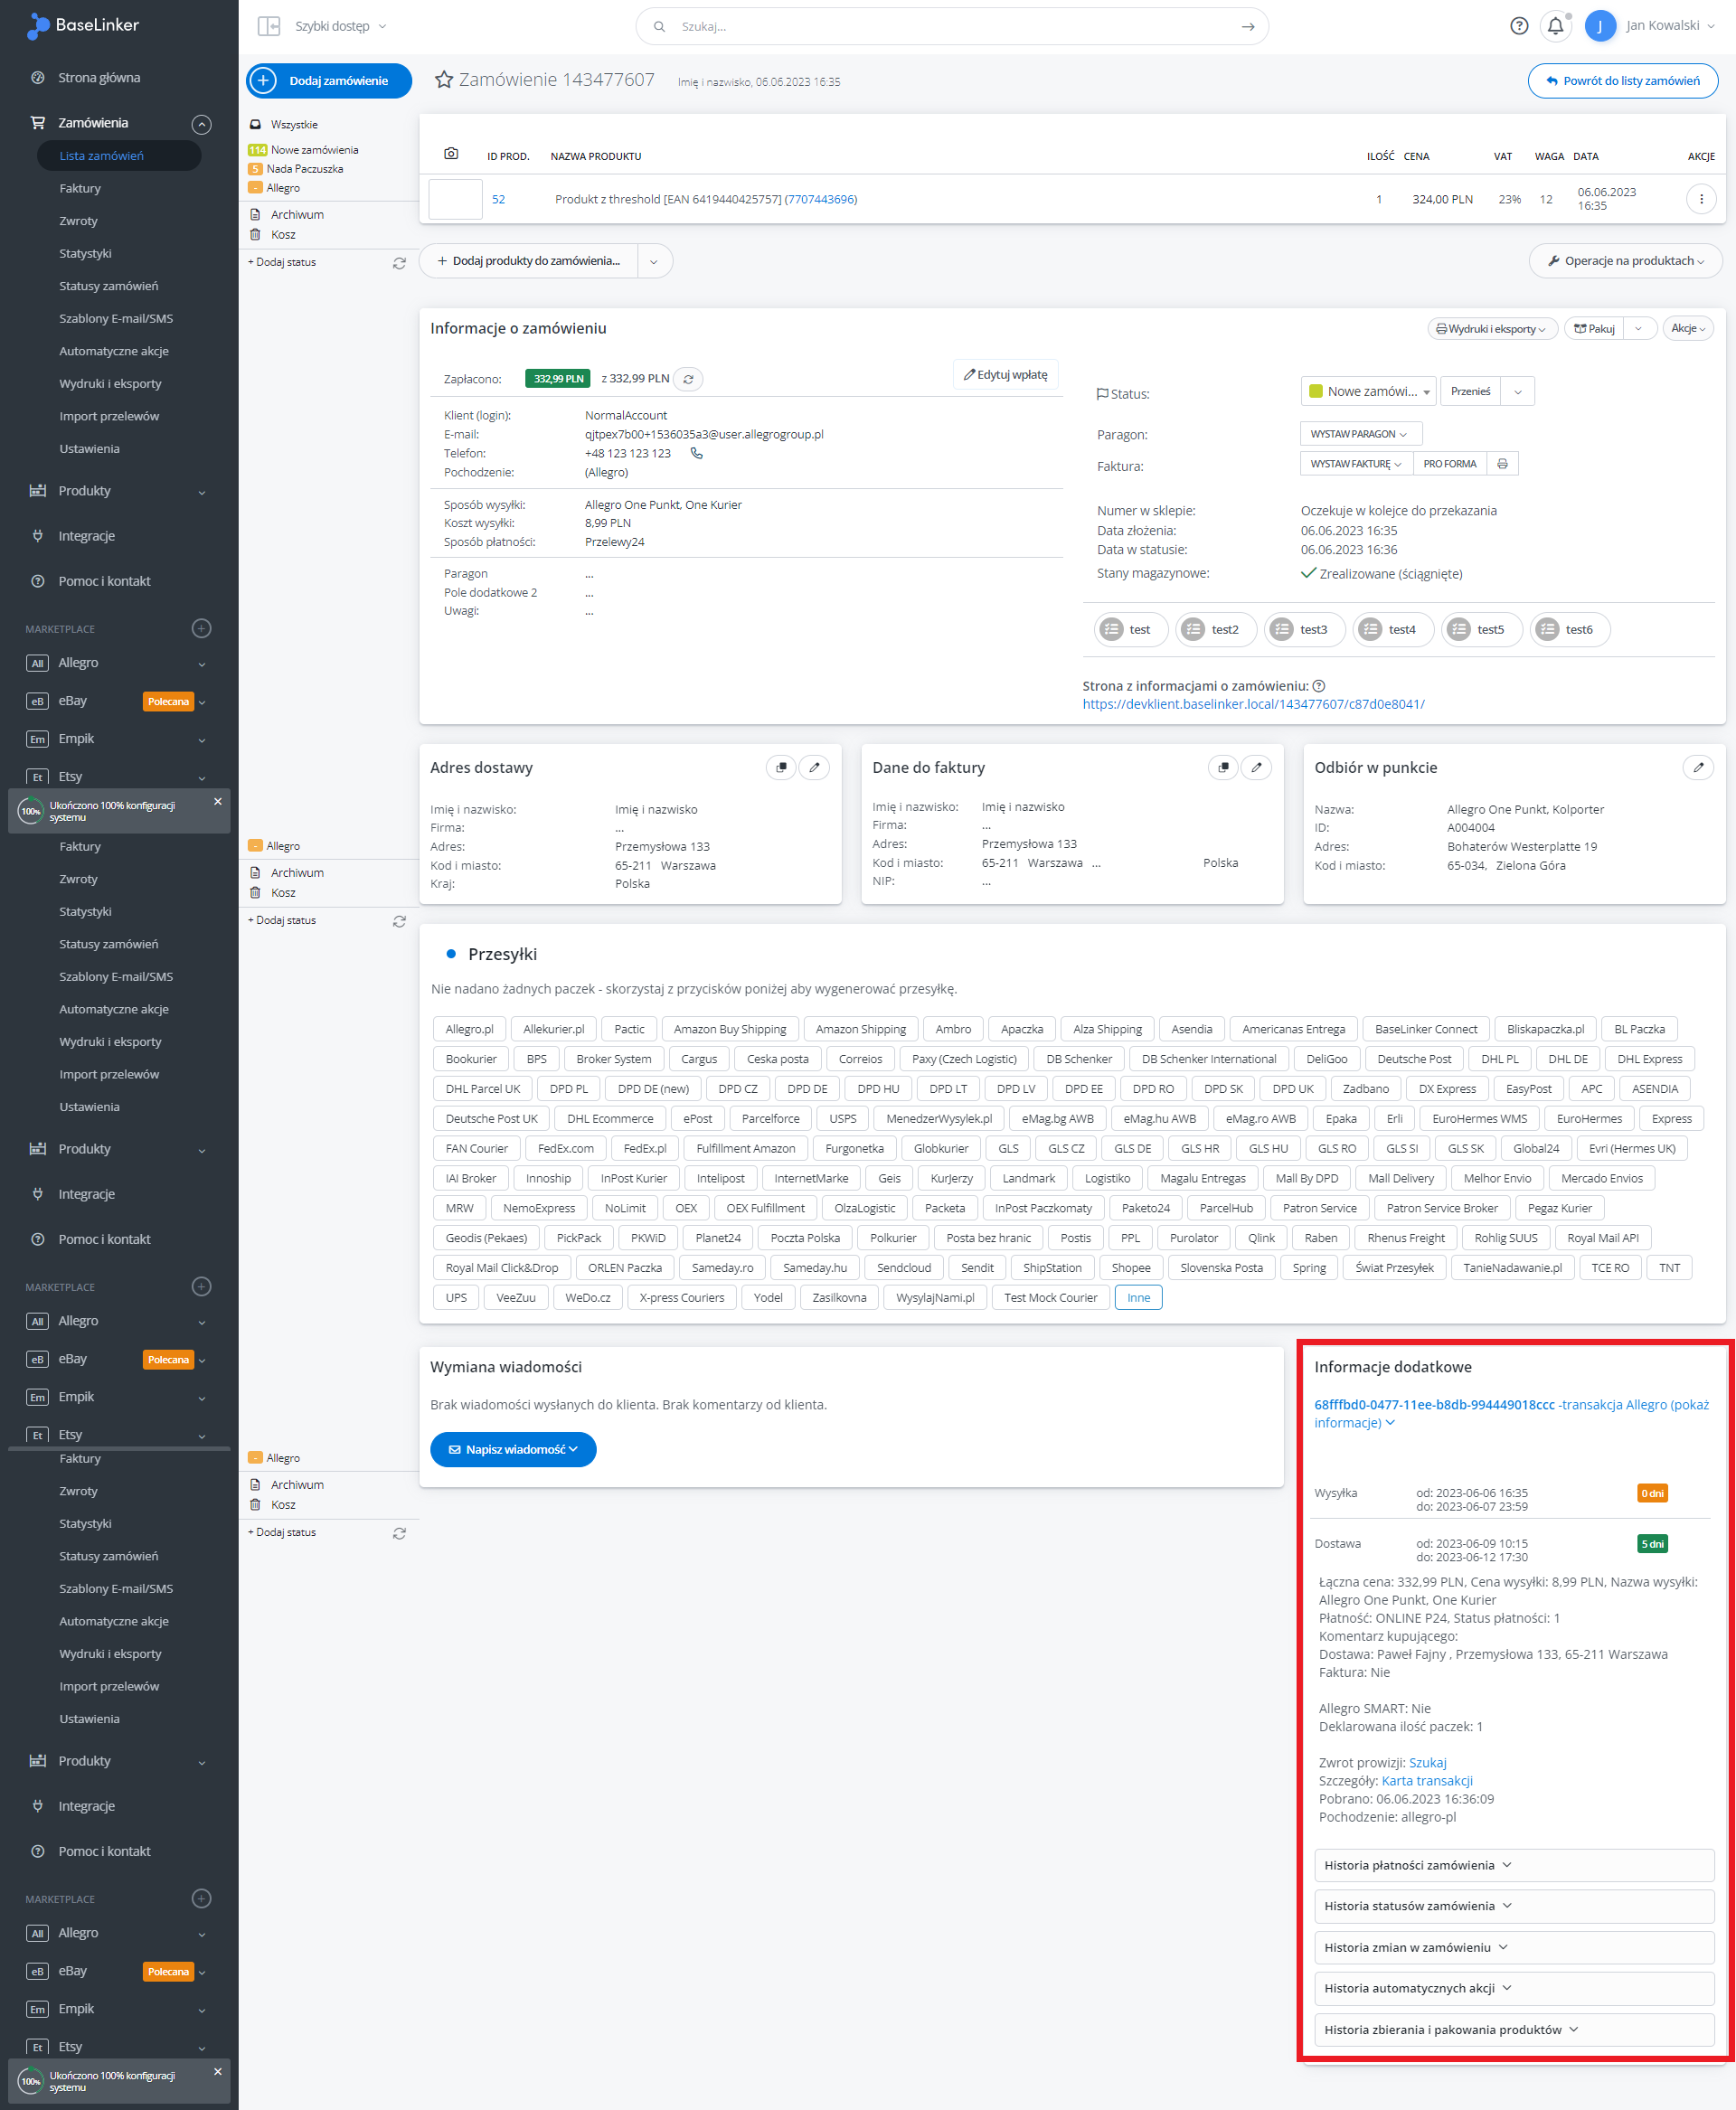Open the three-dot actions menu for product 52
This screenshot has height=2110, width=1736.
pos(1700,199)
